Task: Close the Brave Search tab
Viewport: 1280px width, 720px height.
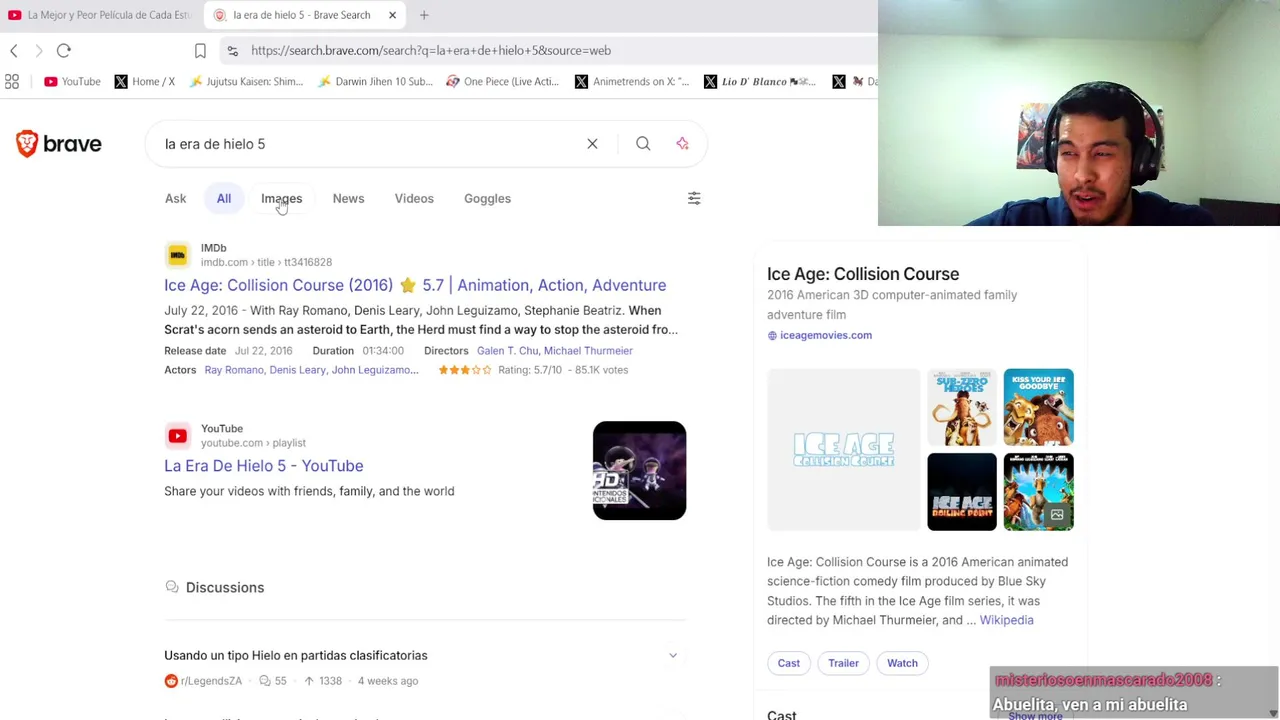Action: point(392,15)
